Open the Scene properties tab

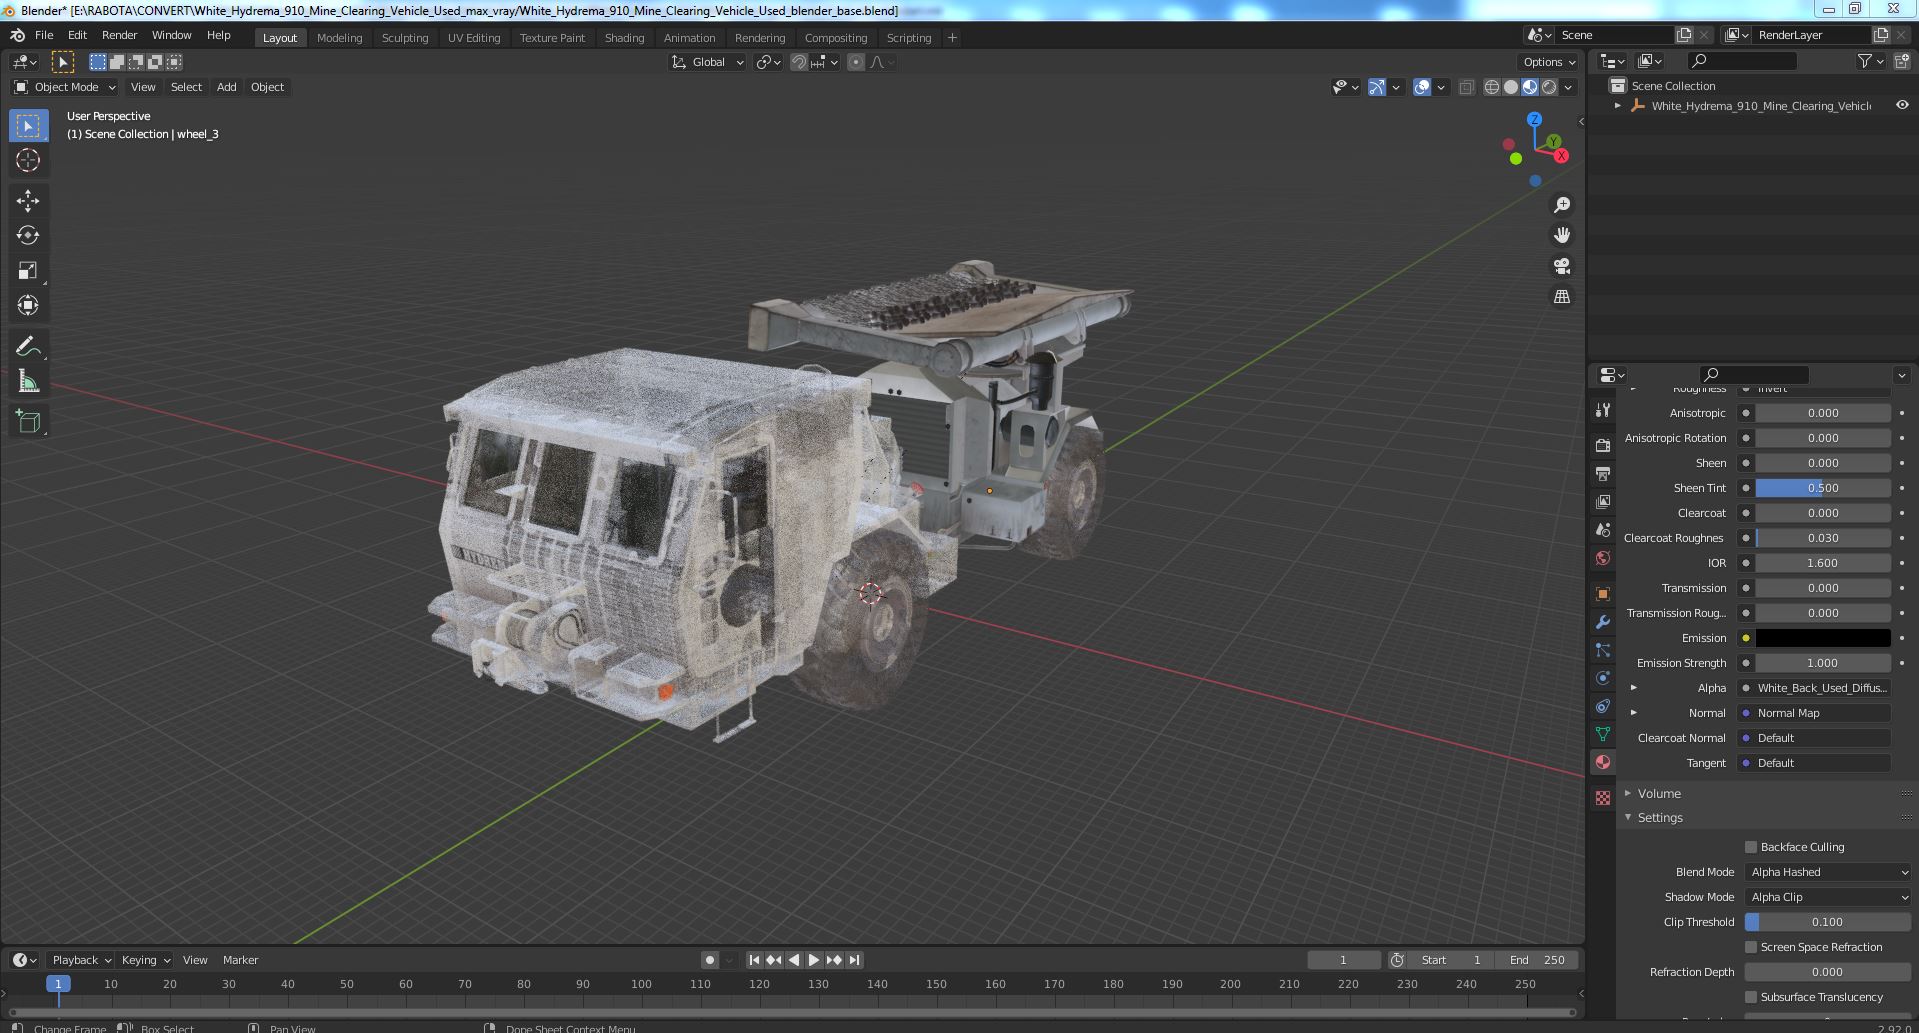click(1603, 529)
